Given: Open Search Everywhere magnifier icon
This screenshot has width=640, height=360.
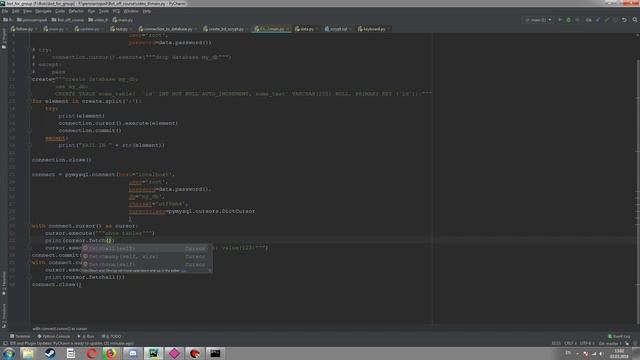Looking at the screenshot, I should pos(635,20).
